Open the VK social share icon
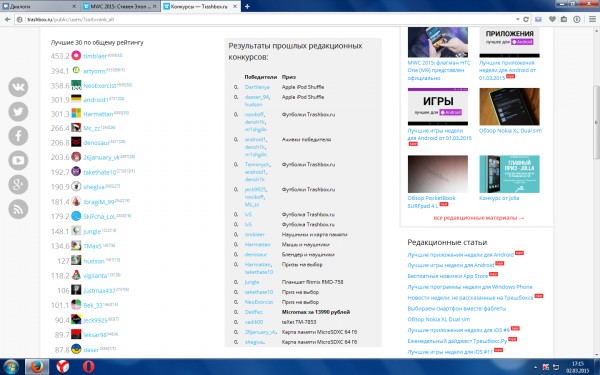 18,87
